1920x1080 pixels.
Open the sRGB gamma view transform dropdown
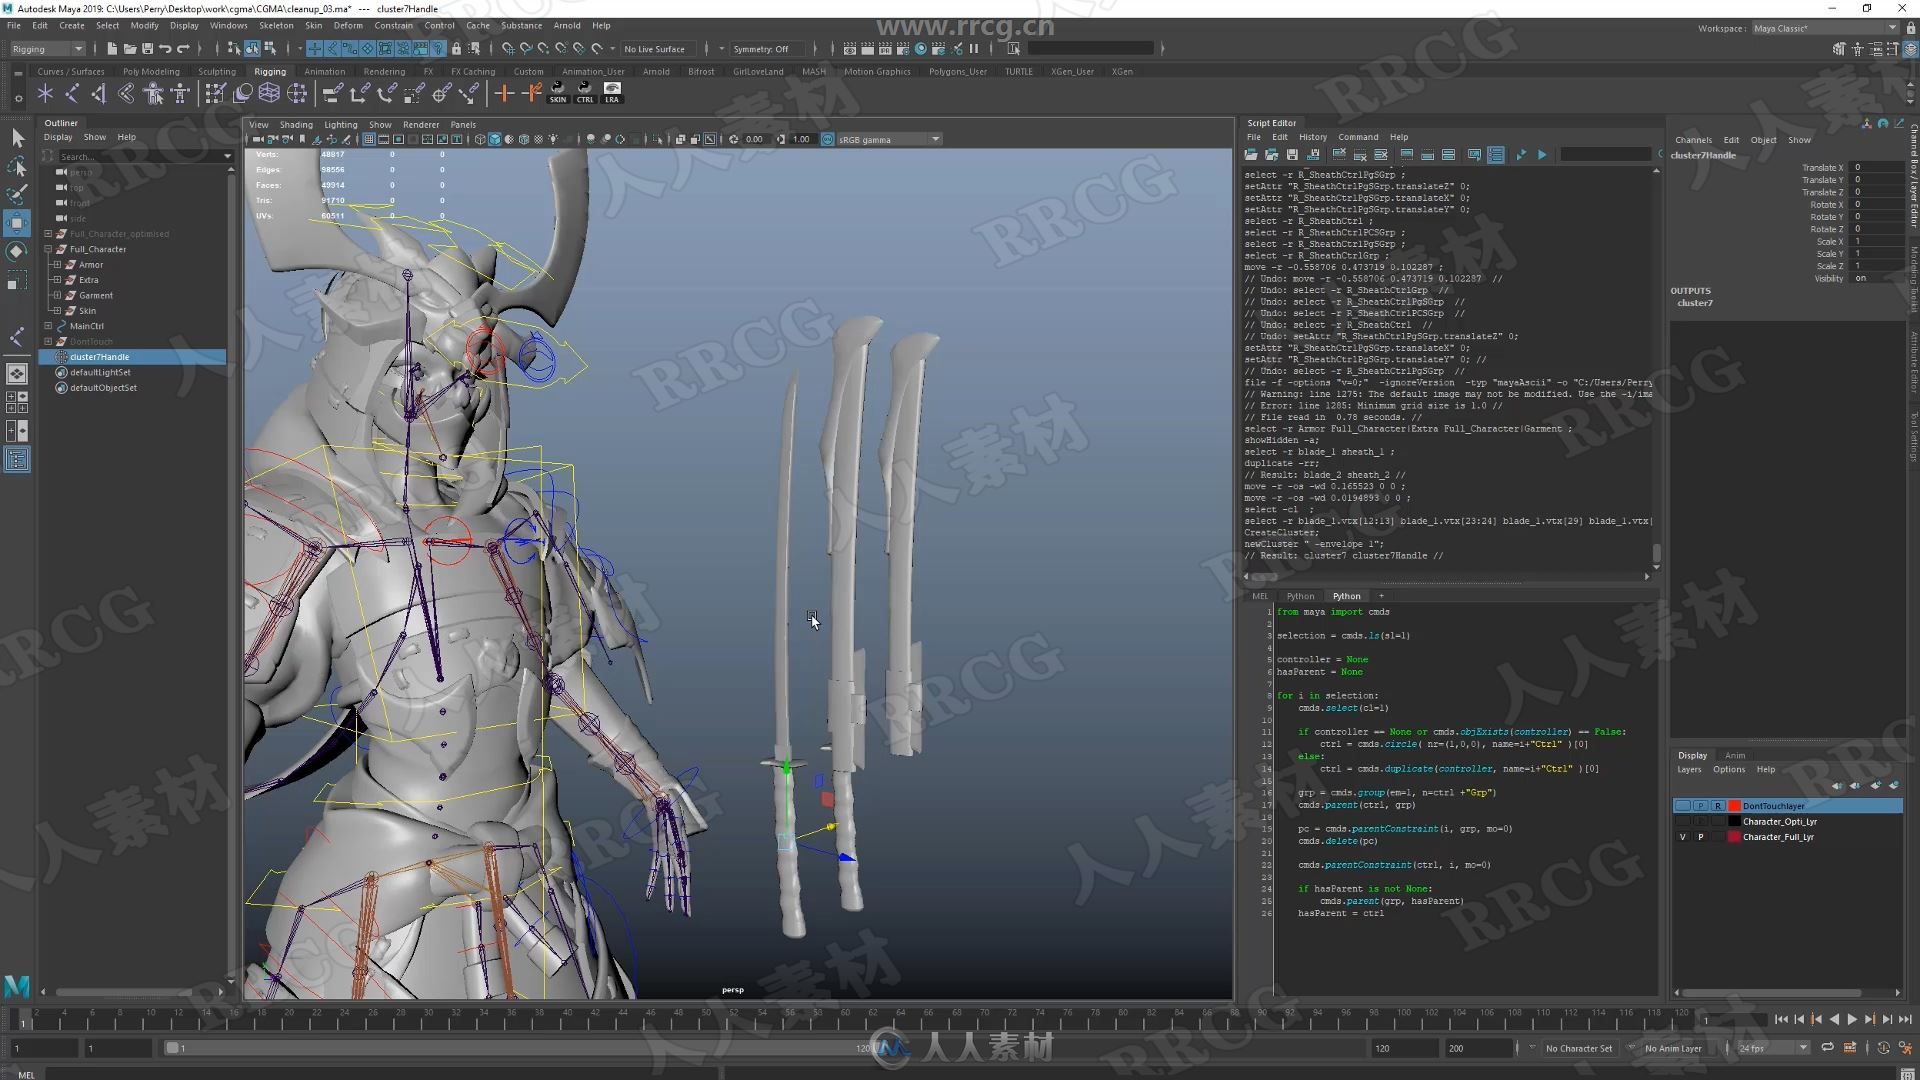coord(888,139)
